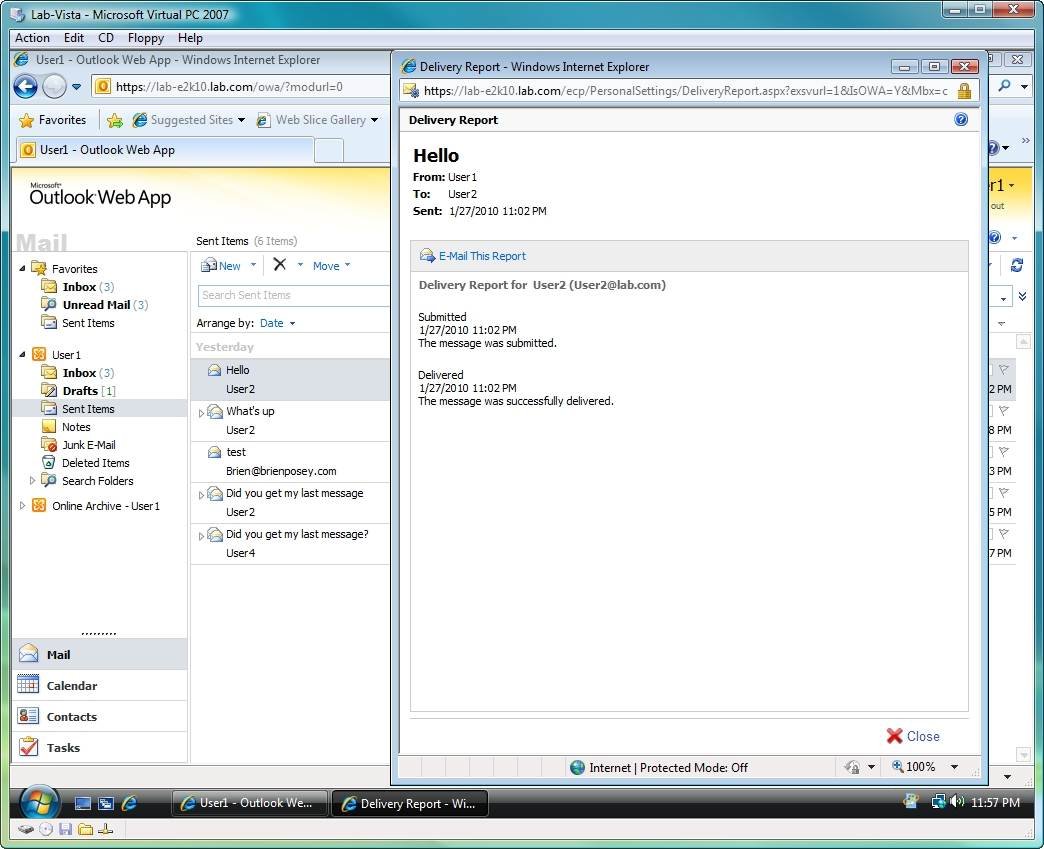Select the E-Mail This Report envelope icon
This screenshot has width=1044, height=849.
(427, 256)
